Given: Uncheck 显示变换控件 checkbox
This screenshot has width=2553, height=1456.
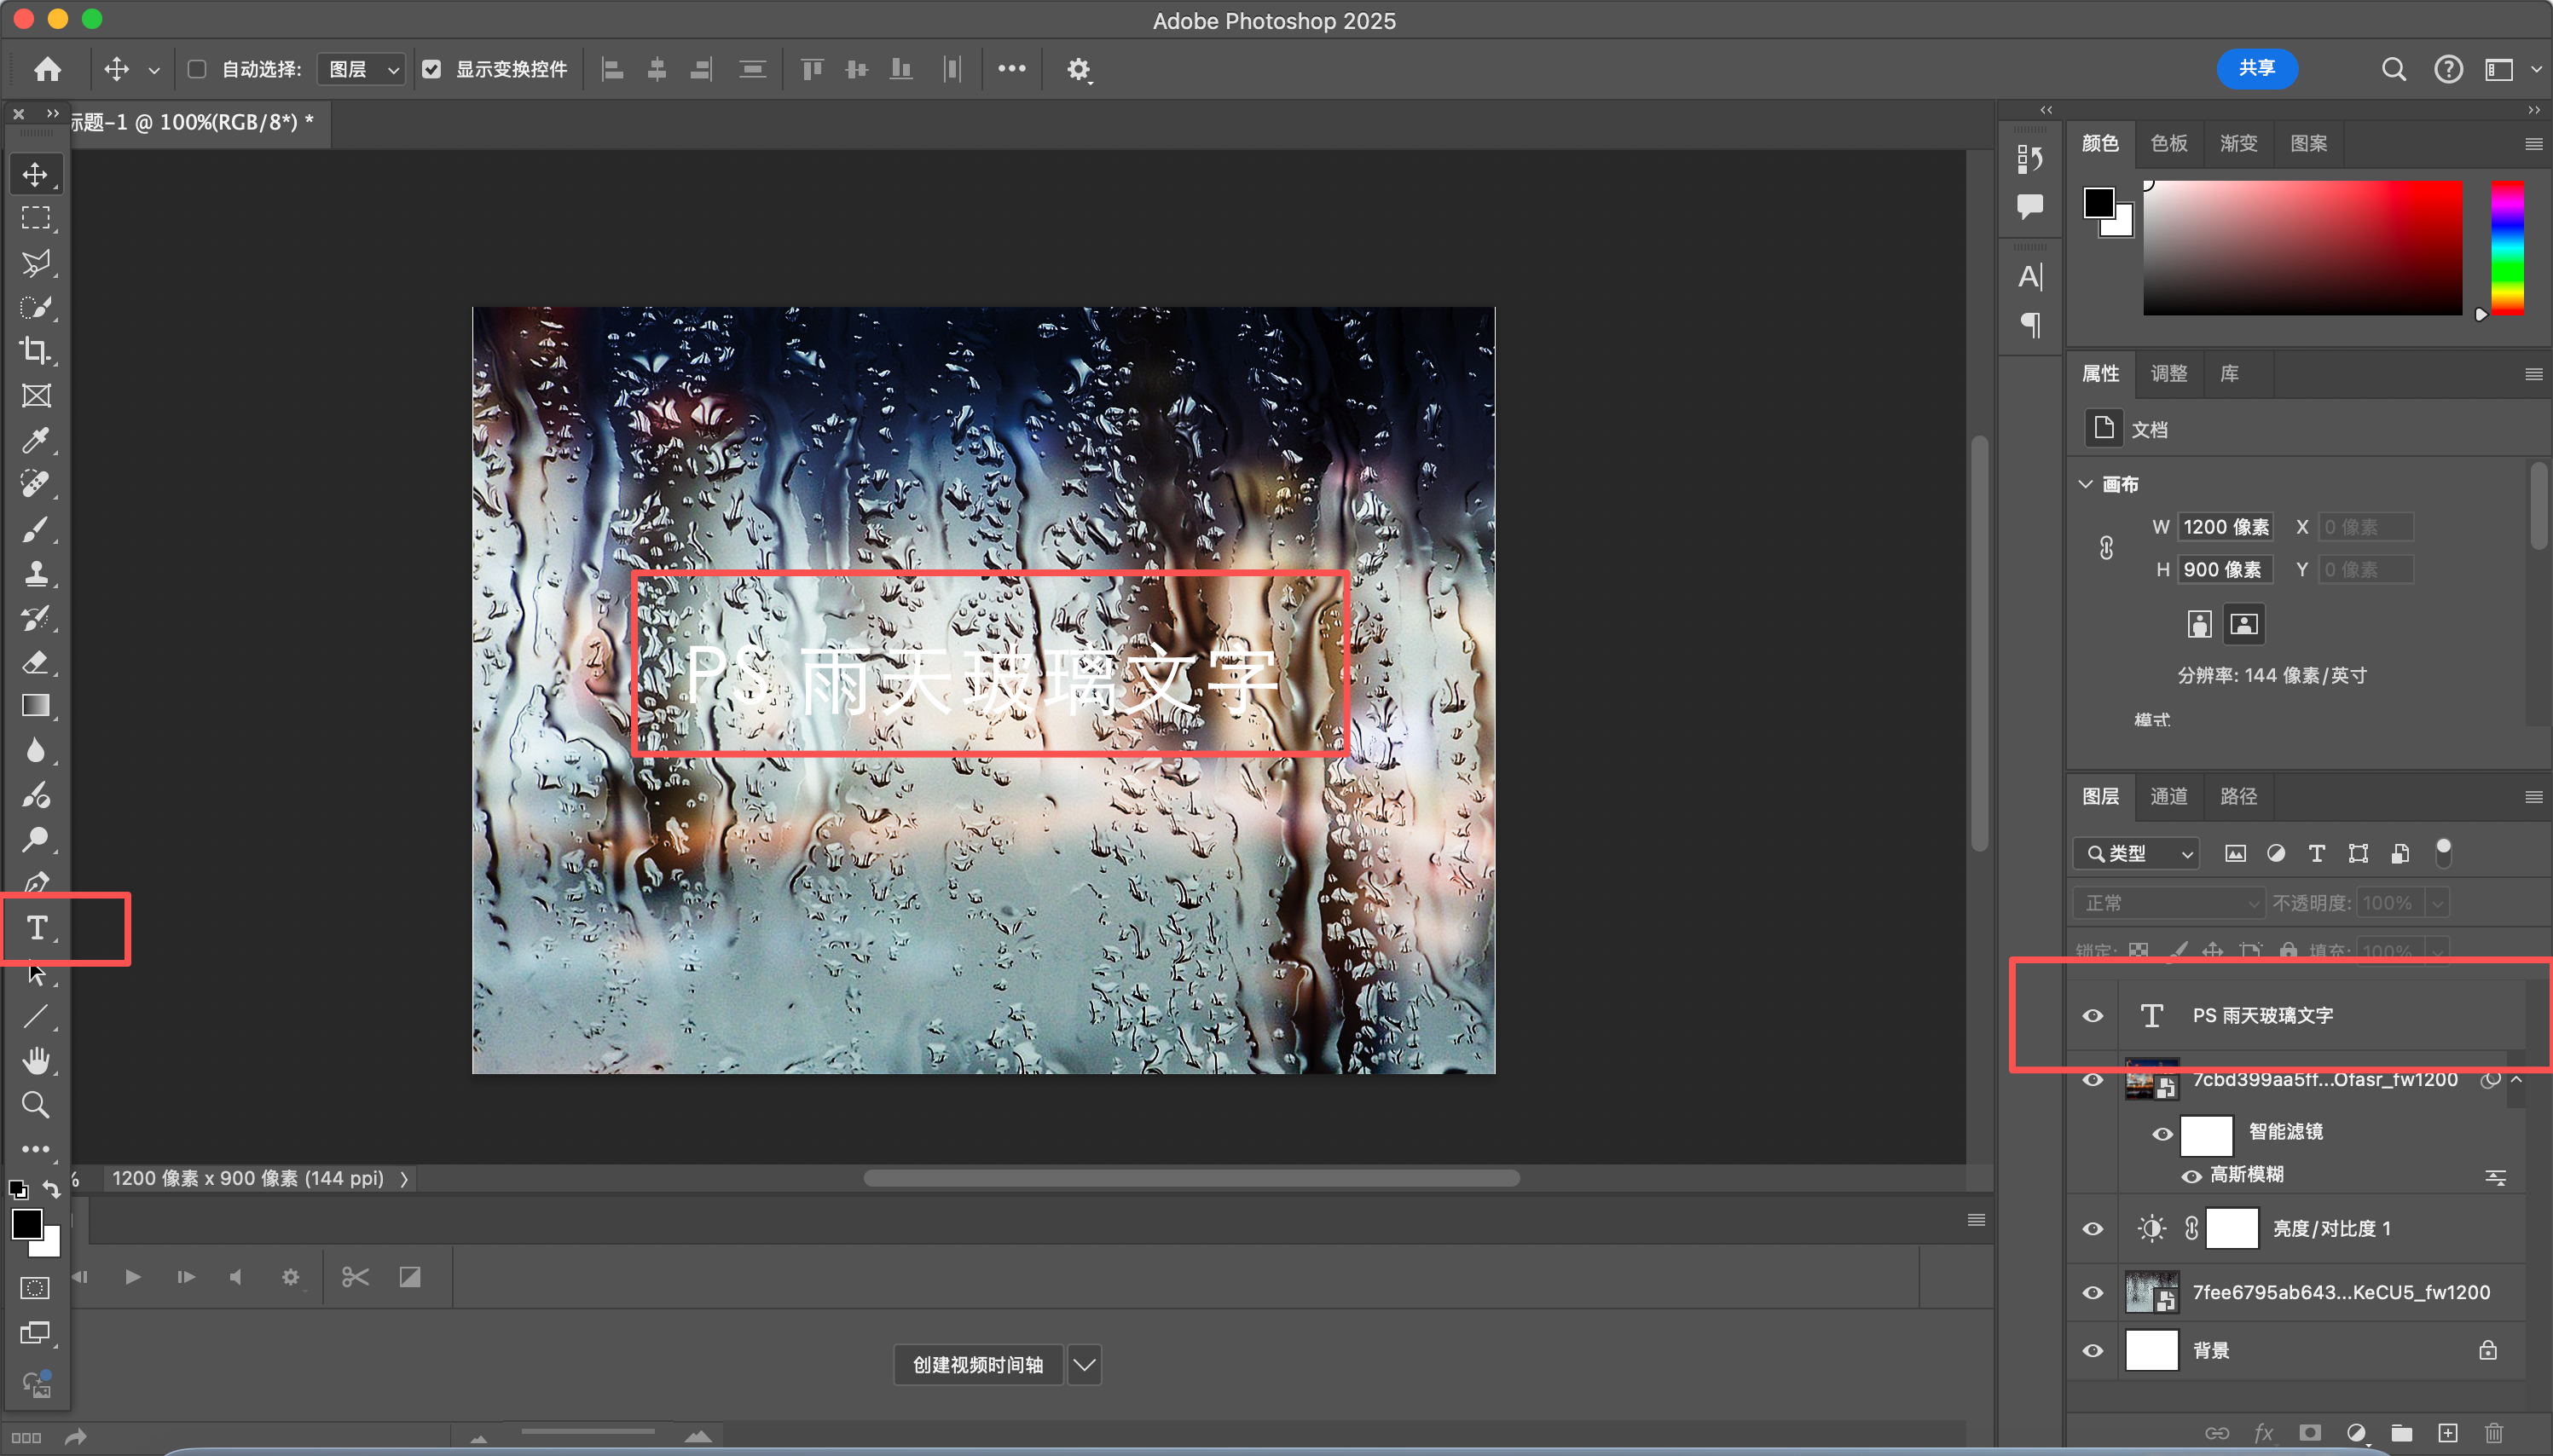Looking at the screenshot, I should click(432, 69).
